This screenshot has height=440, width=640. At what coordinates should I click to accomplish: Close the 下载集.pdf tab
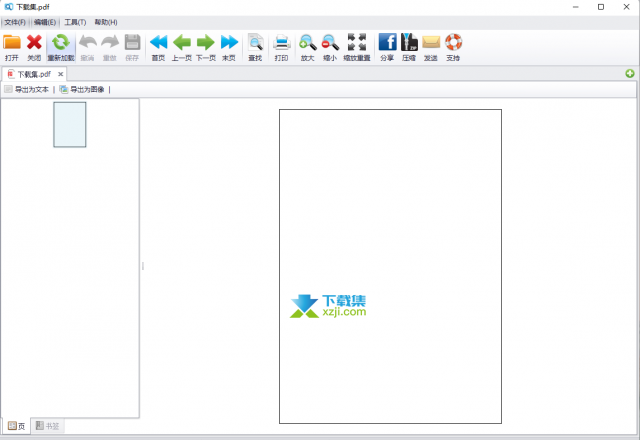tap(60, 74)
